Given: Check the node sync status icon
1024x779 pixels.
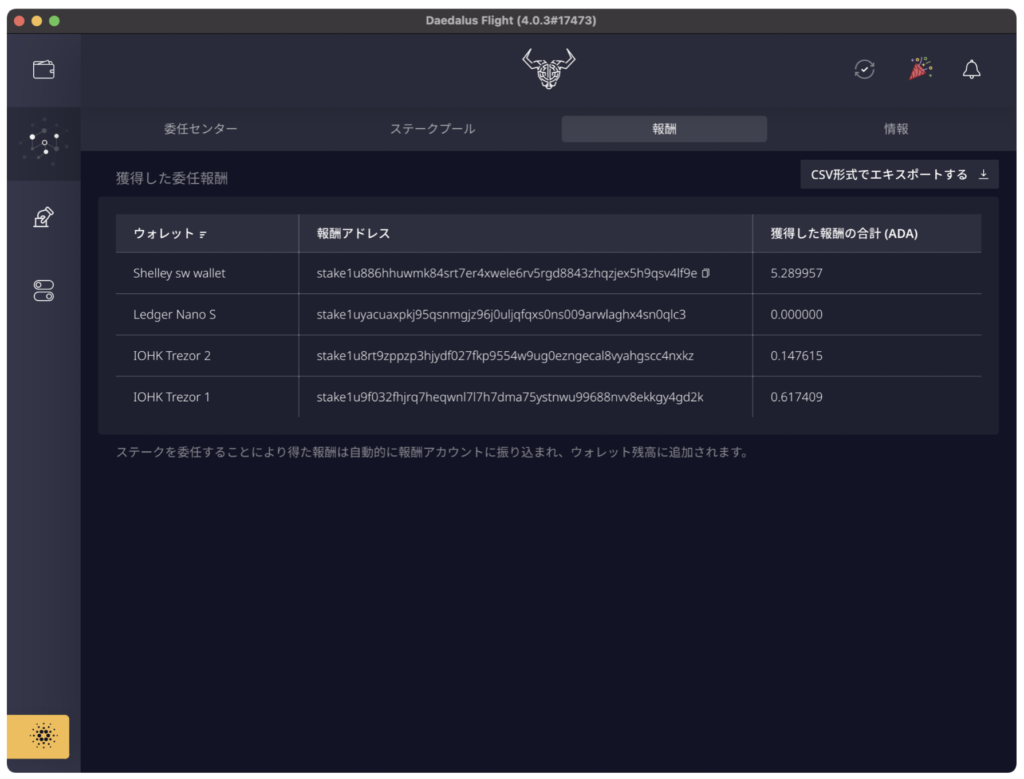Looking at the screenshot, I should click(x=864, y=70).
